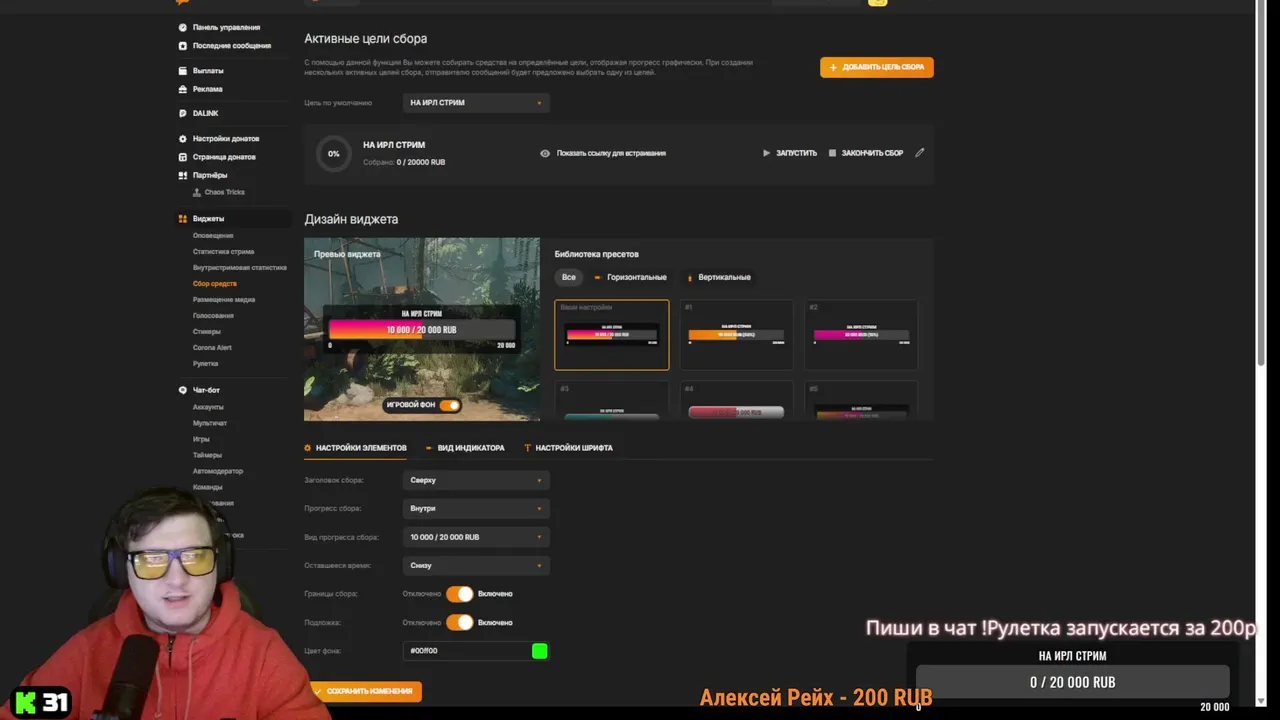Screen dimensions: 1280x720
Task: Switch to the Настройки шрифта tab
Action: click(x=568, y=448)
